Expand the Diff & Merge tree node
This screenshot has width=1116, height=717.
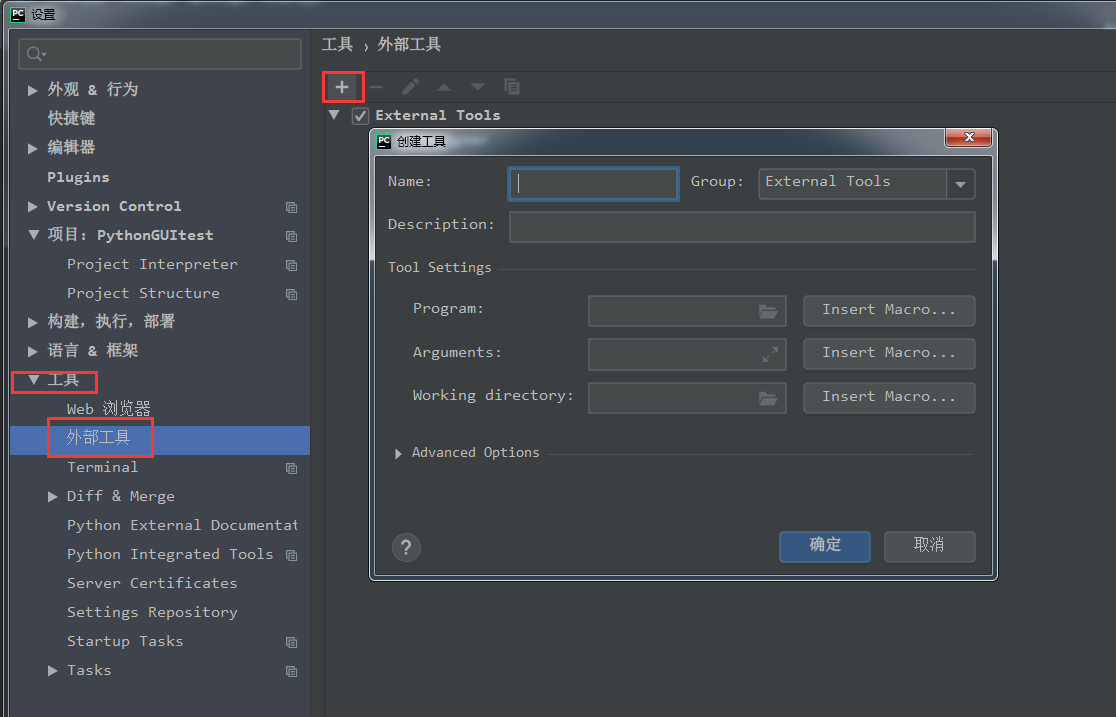point(53,496)
